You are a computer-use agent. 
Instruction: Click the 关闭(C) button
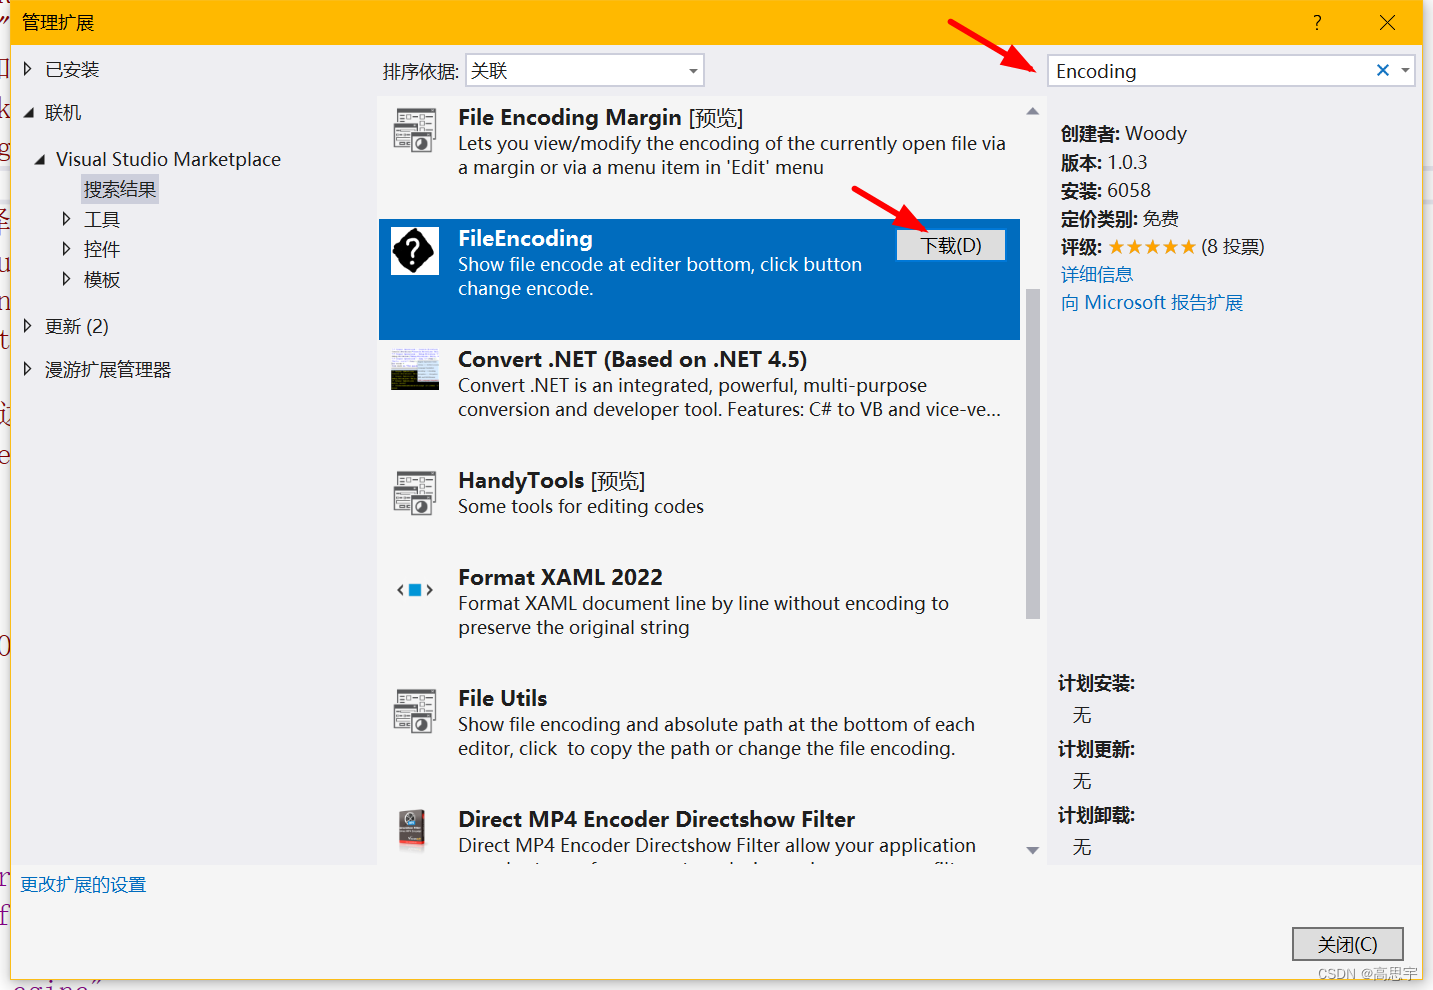(1347, 944)
